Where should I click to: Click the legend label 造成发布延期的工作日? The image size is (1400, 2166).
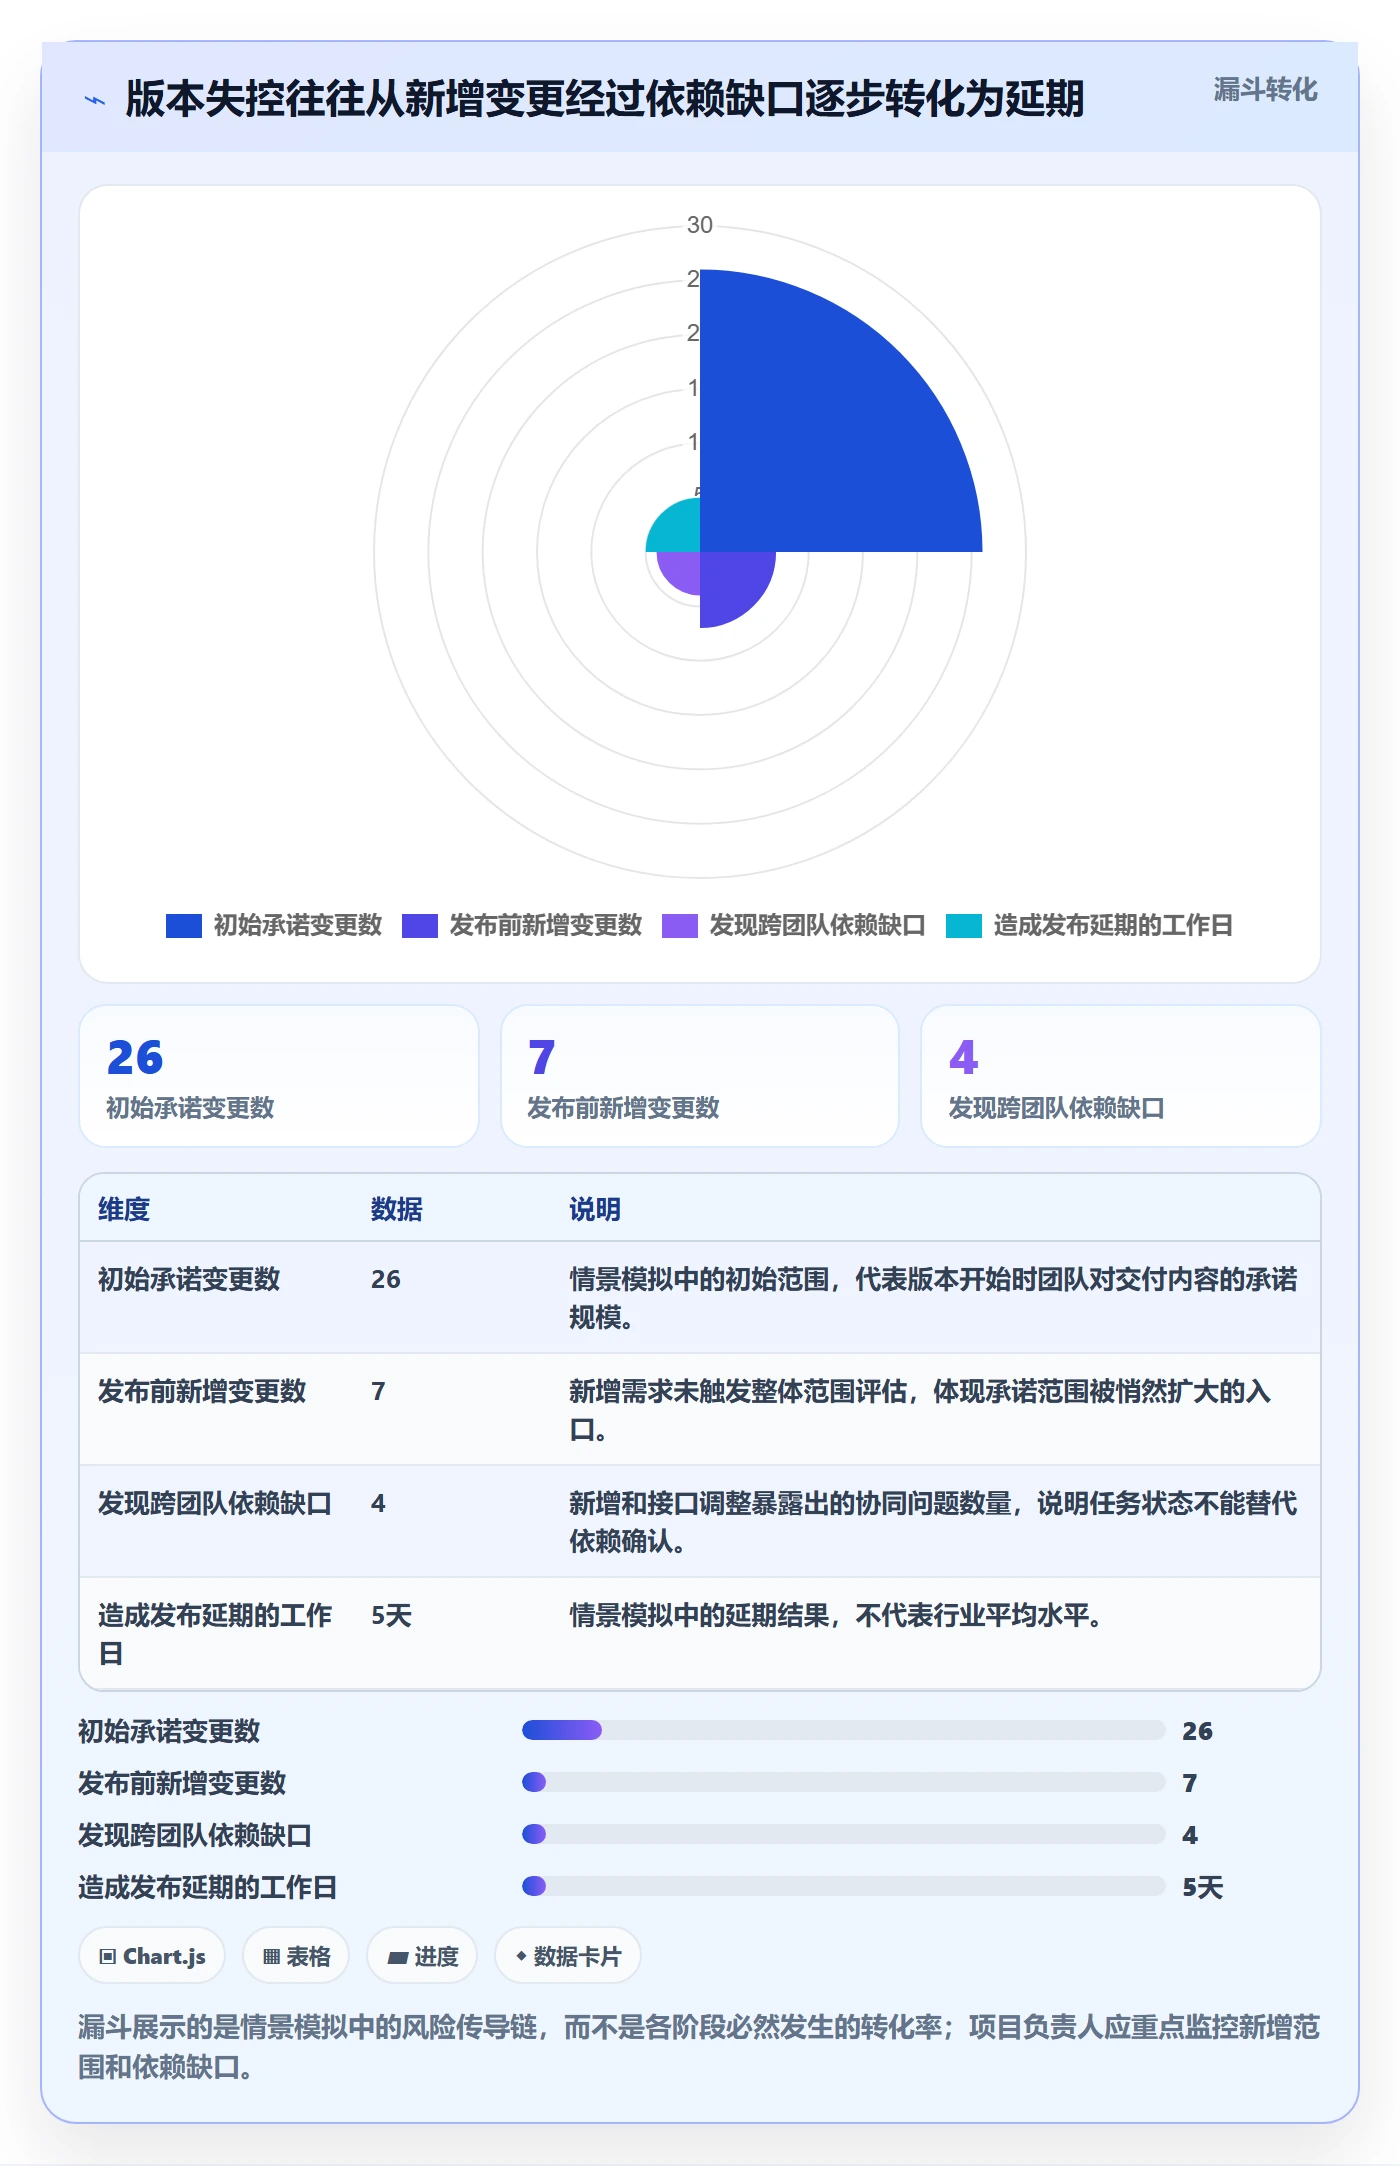click(x=1113, y=926)
